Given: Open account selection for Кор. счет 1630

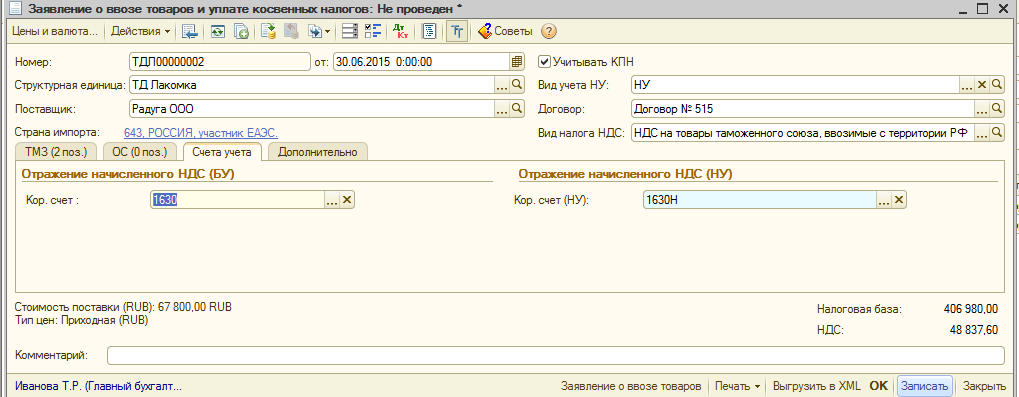Looking at the screenshot, I should coord(332,200).
